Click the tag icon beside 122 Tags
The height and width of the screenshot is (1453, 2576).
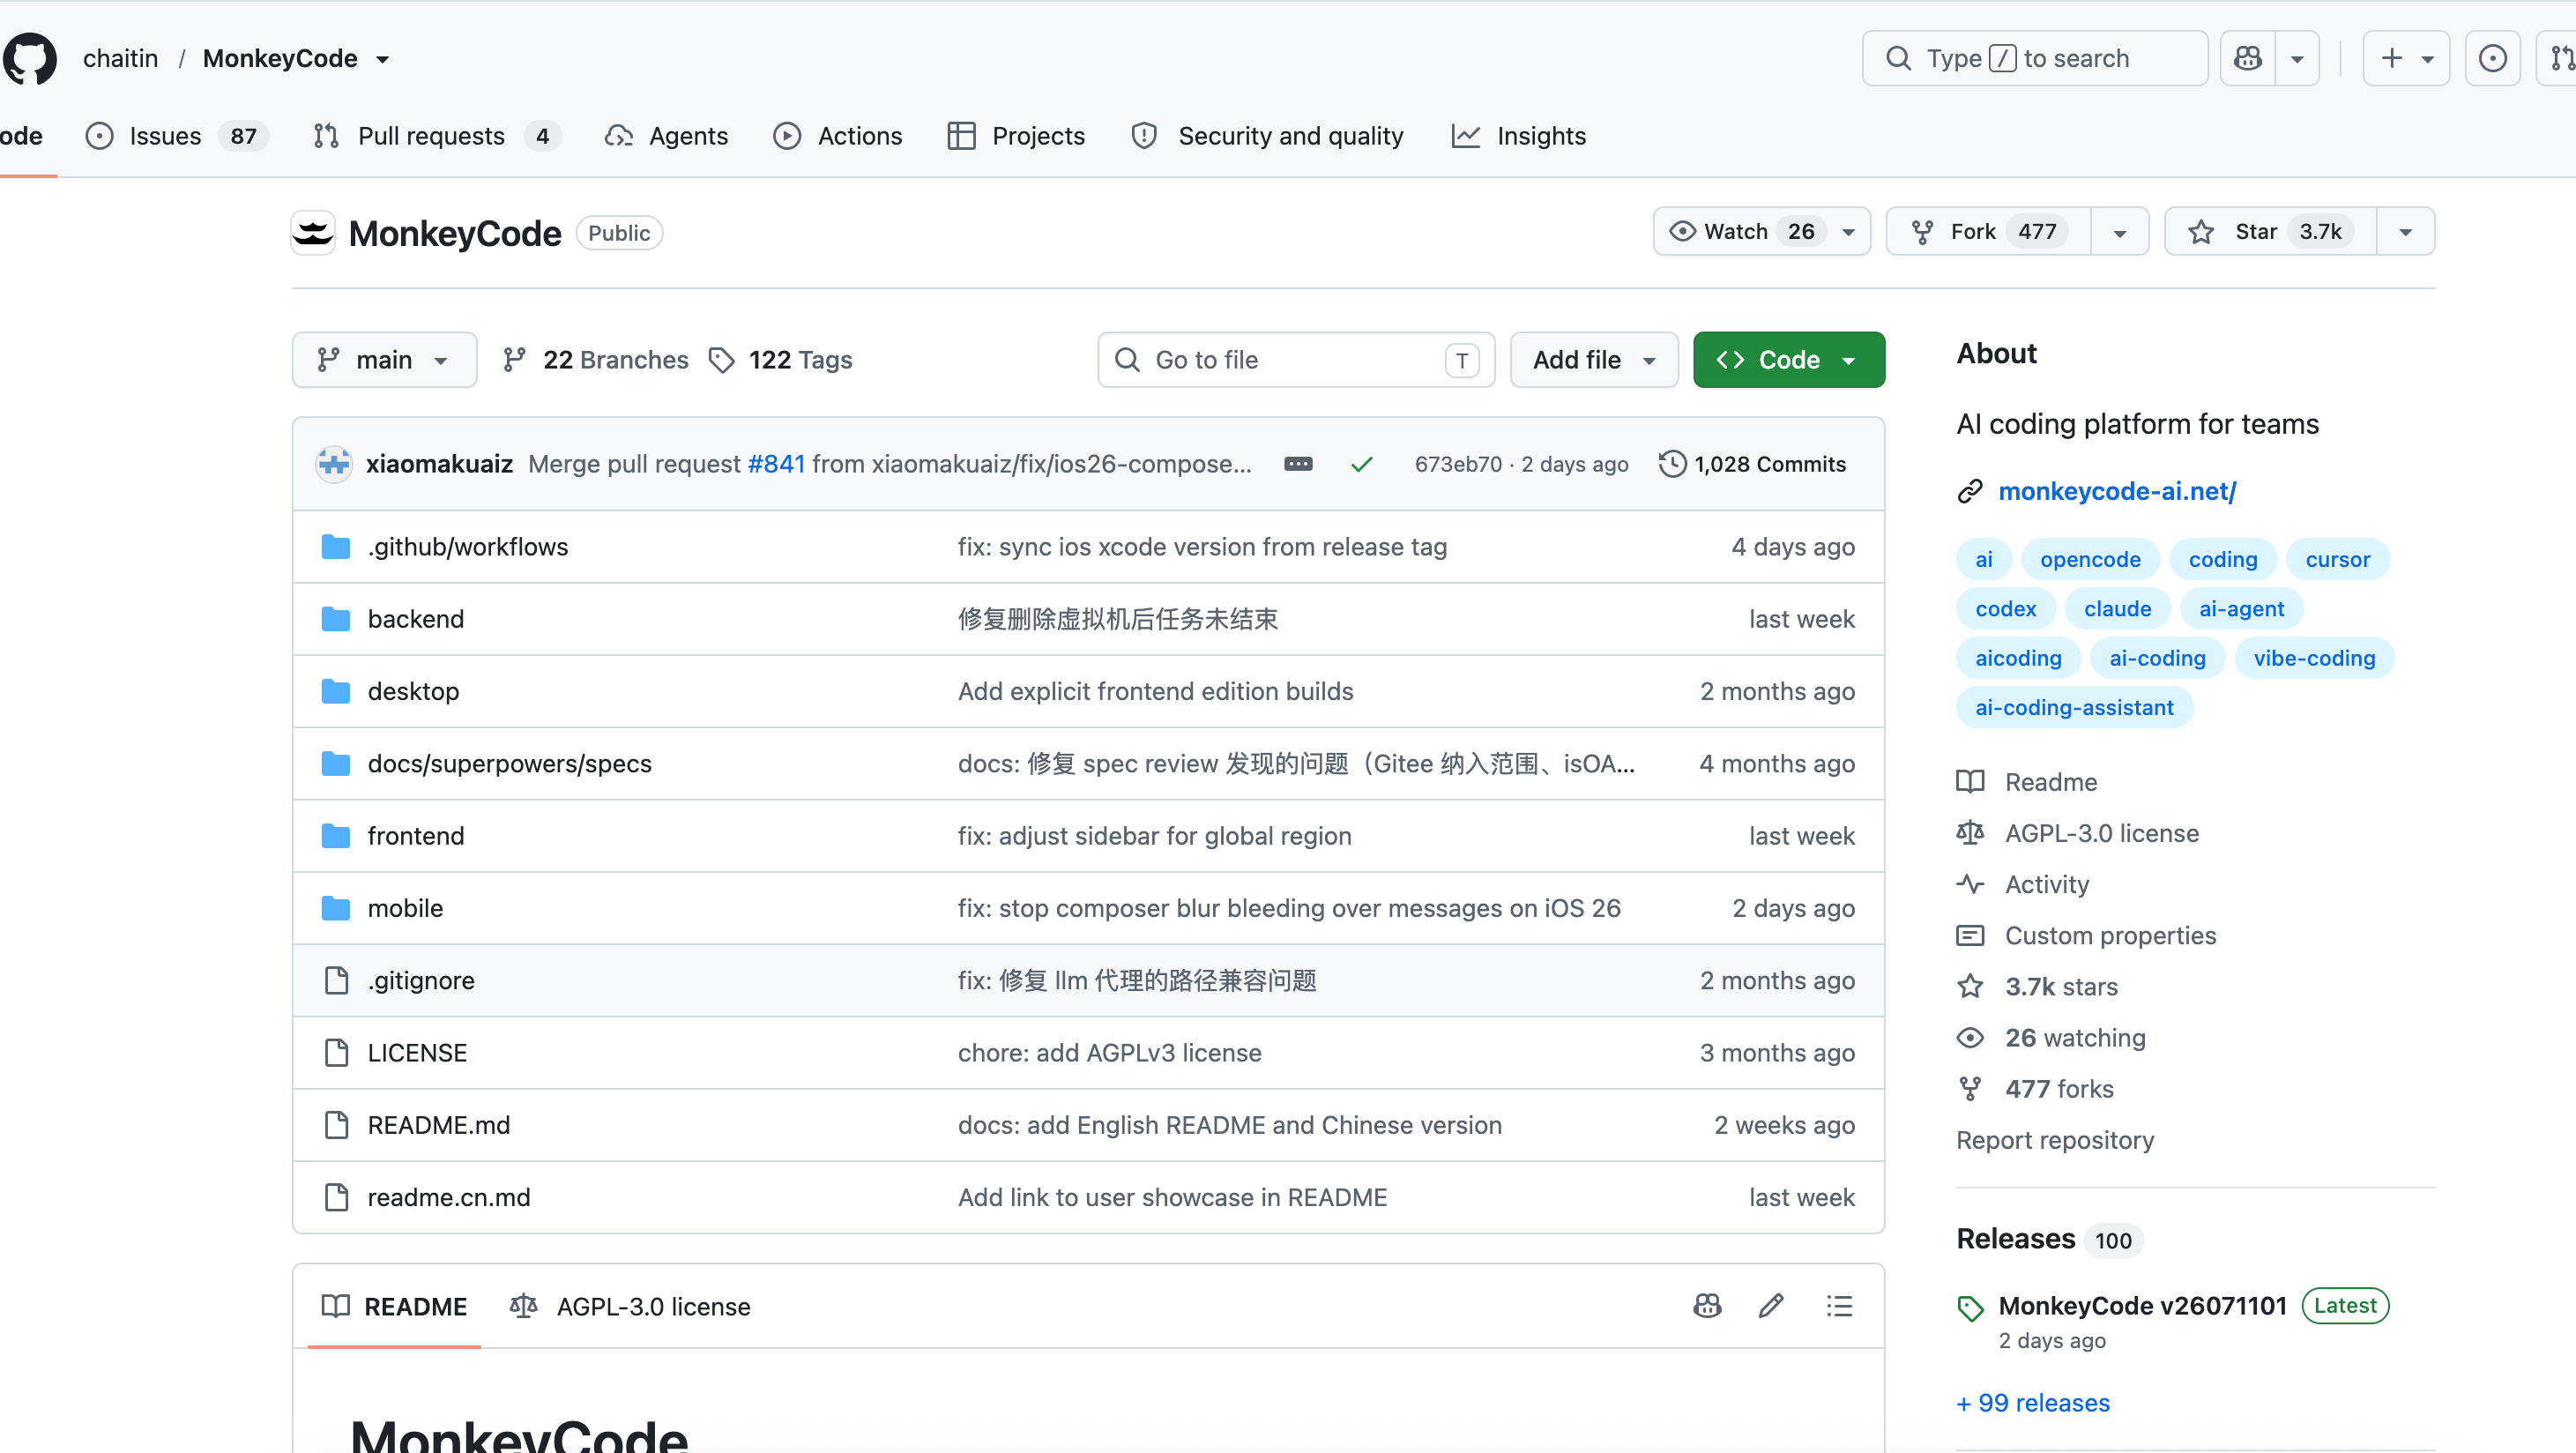click(x=721, y=360)
